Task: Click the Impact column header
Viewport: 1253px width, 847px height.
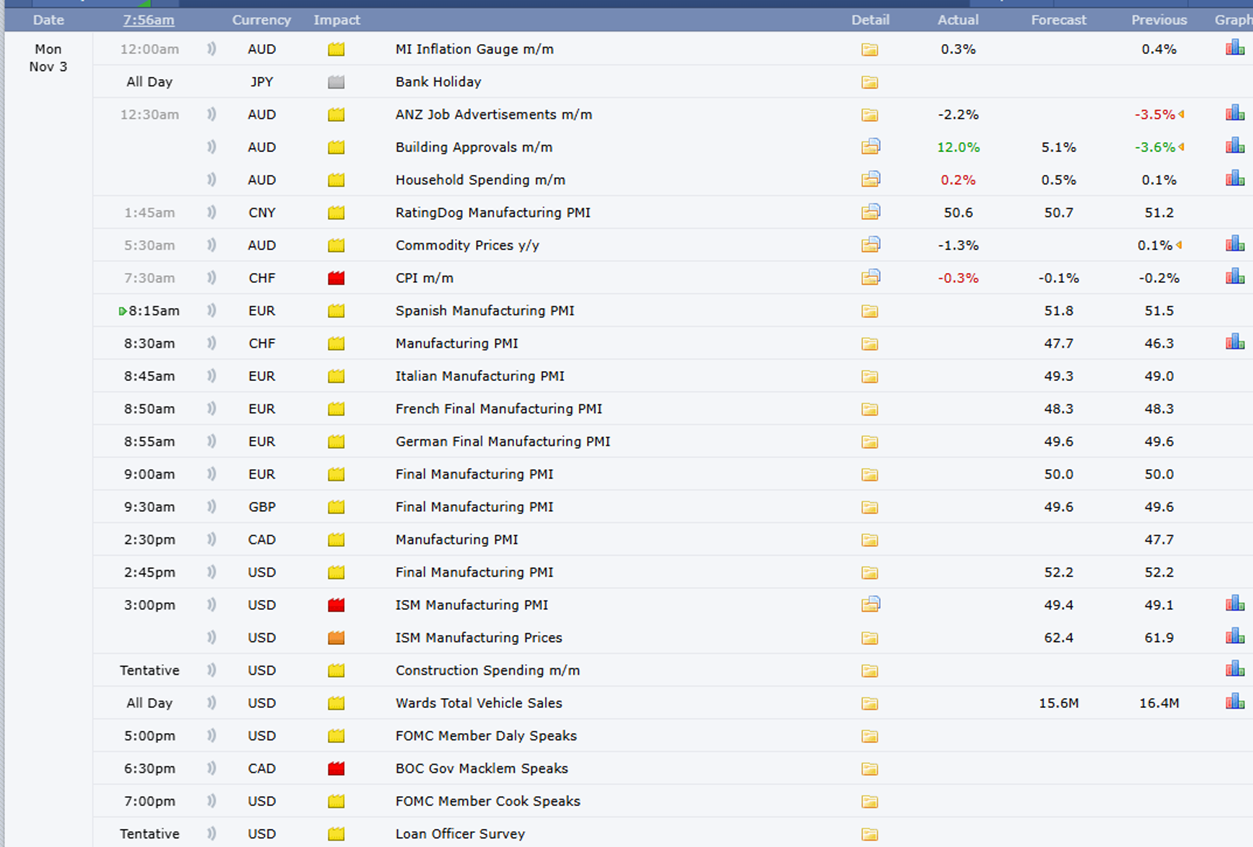Action: coord(337,20)
